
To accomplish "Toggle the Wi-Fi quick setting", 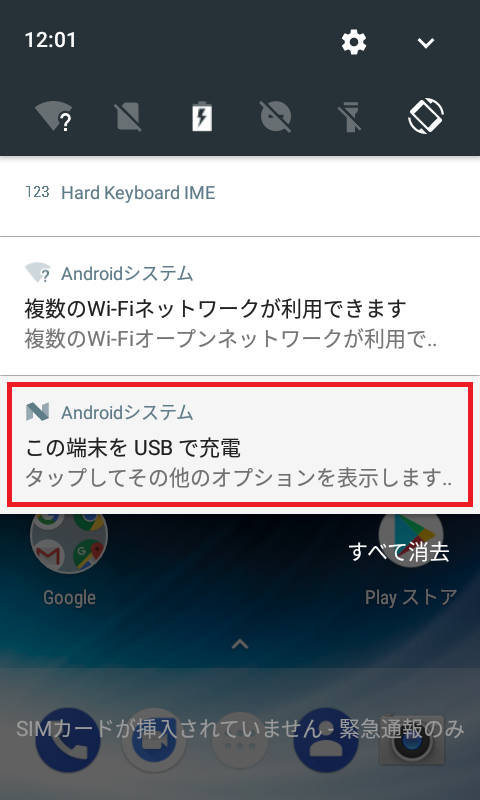I will (x=54, y=117).
